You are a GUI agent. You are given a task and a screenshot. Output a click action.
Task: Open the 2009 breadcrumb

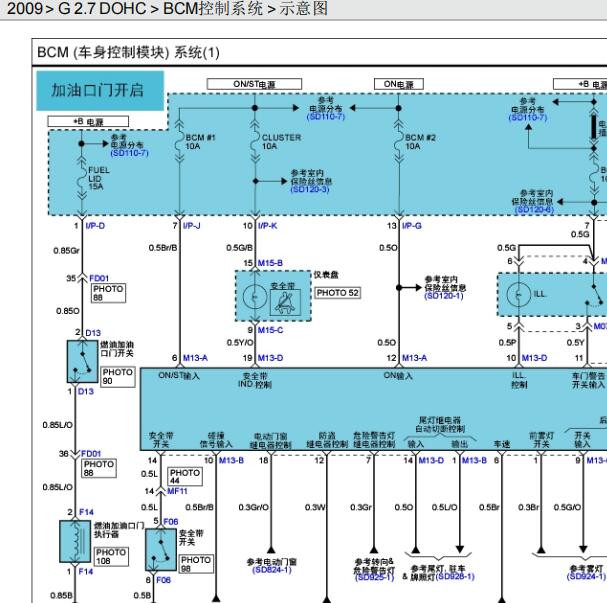pos(25,9)
